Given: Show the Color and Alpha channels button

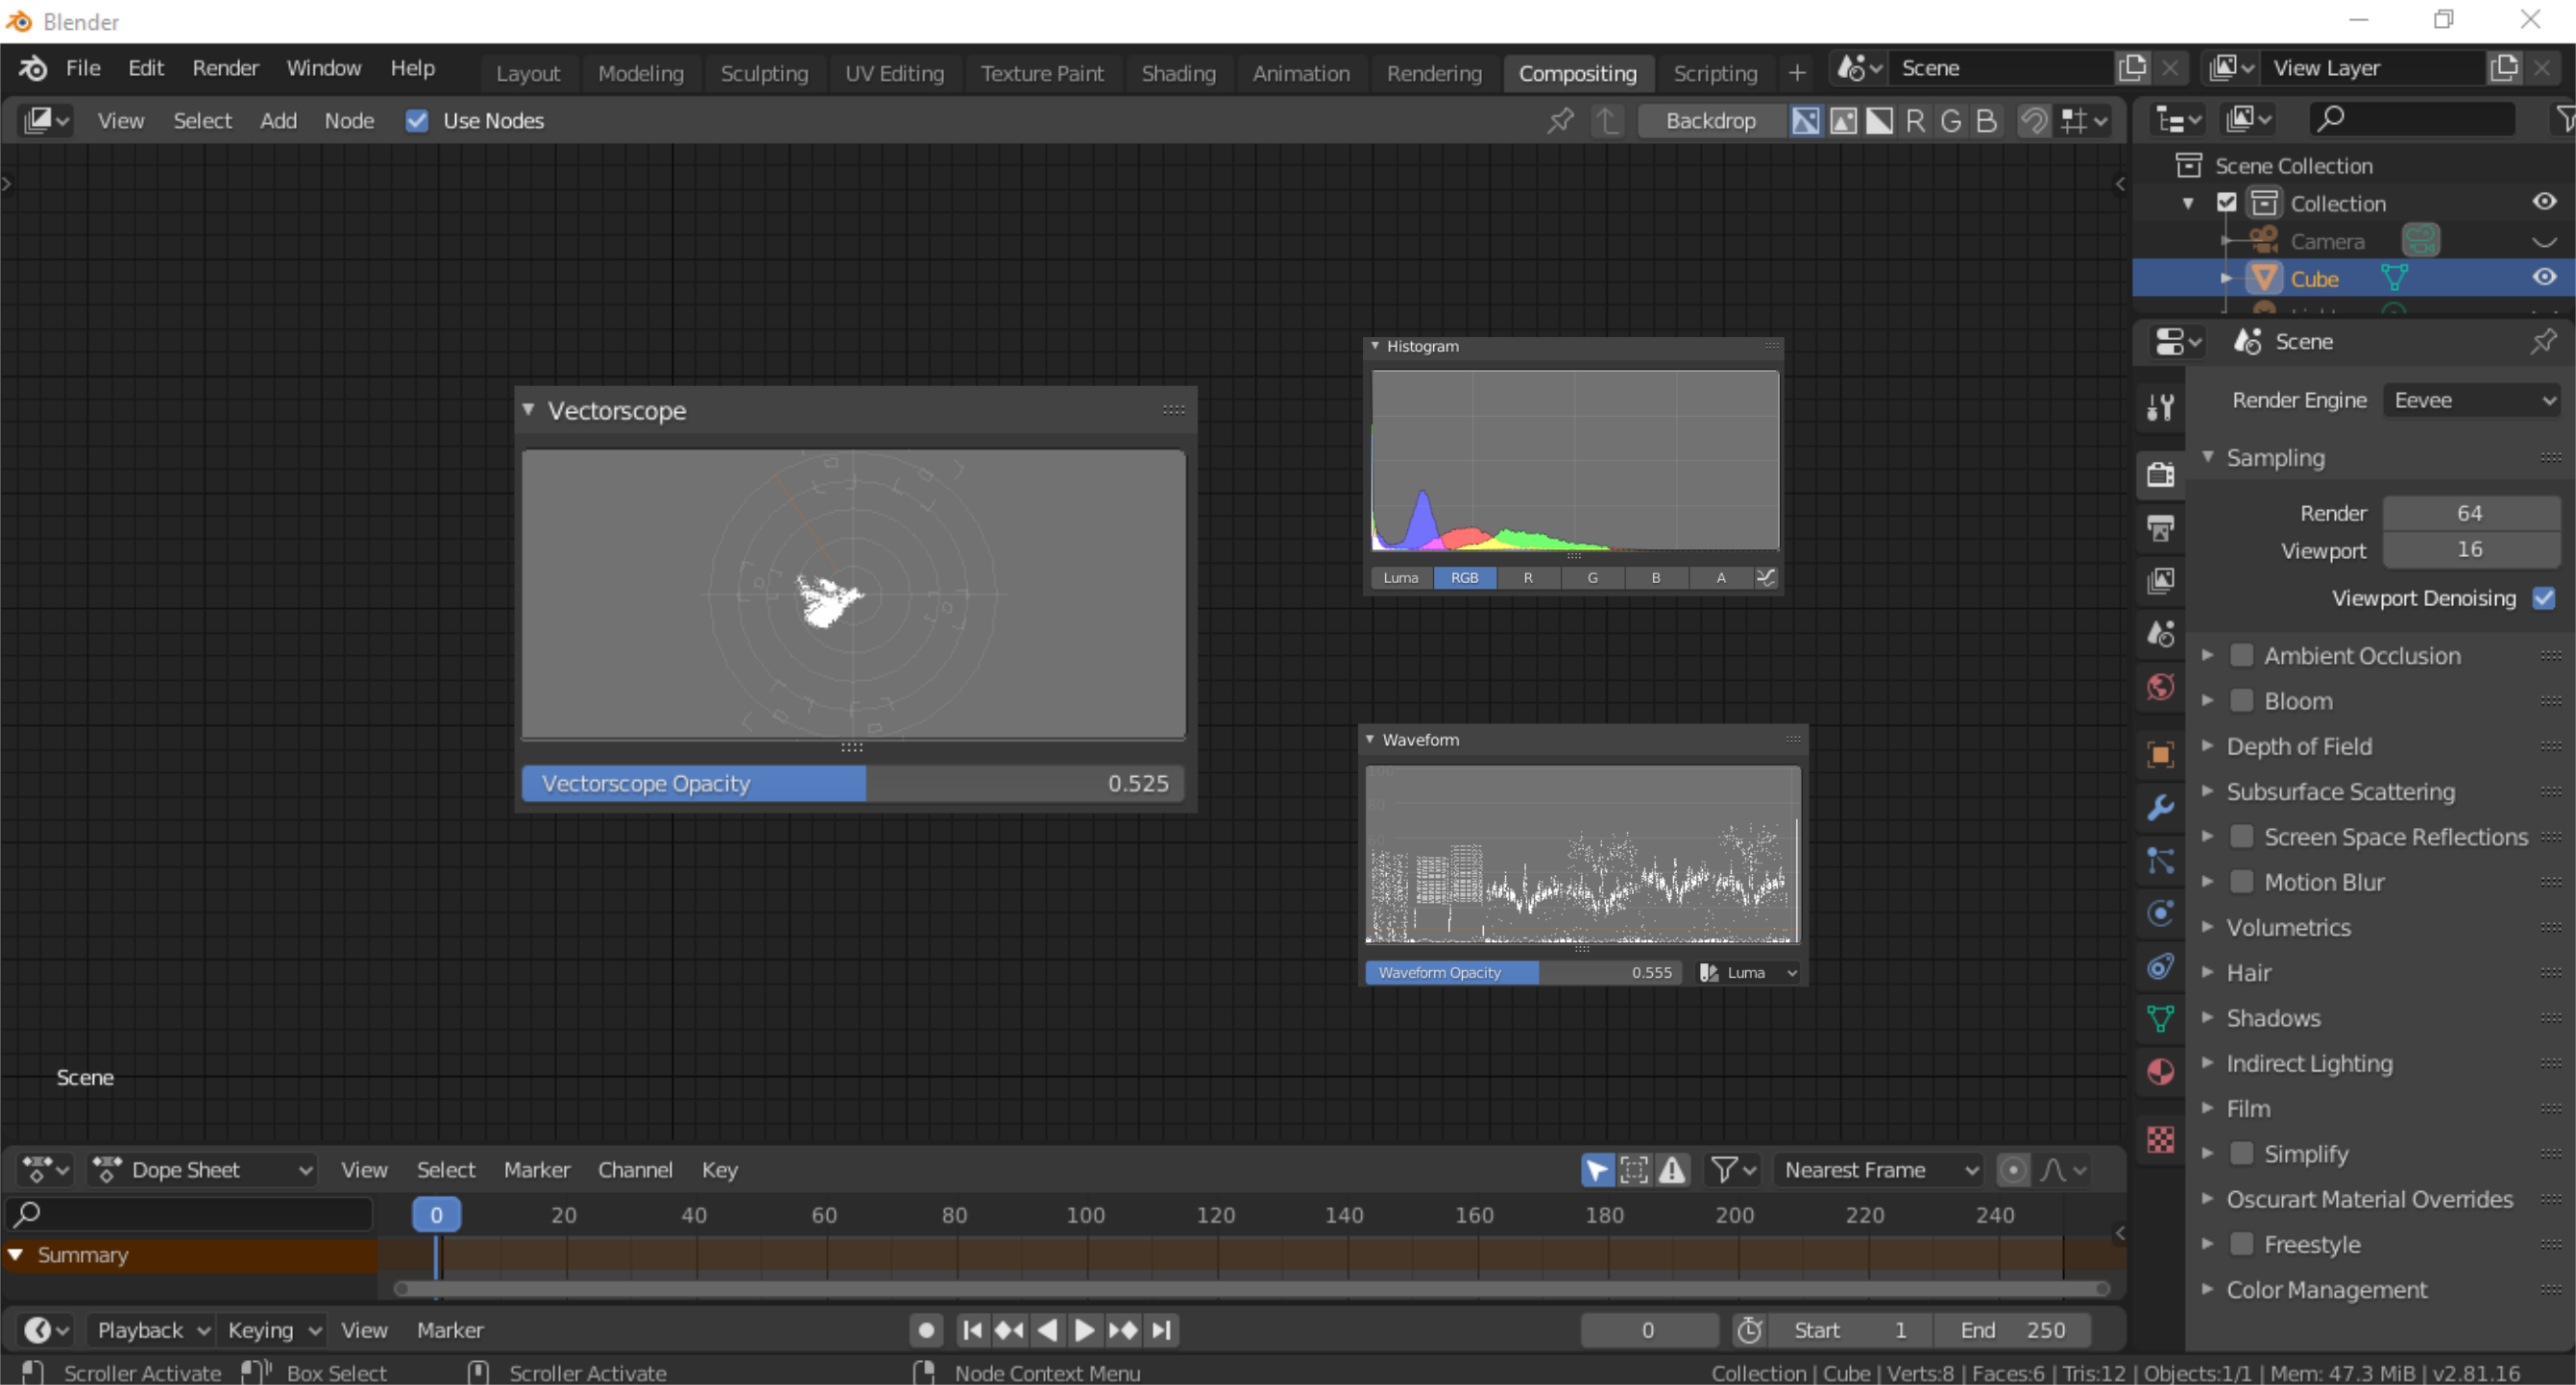Looking at the screenshot, I should click(x=1806, y=121).
